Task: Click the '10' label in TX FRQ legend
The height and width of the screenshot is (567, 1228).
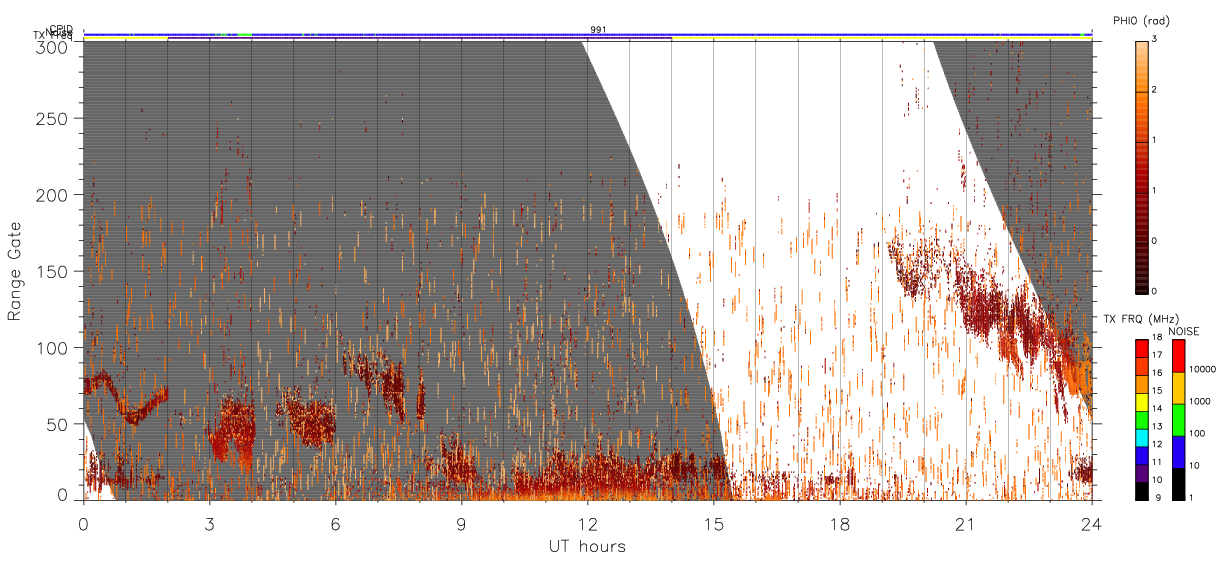Action: tap(1157, 480)
